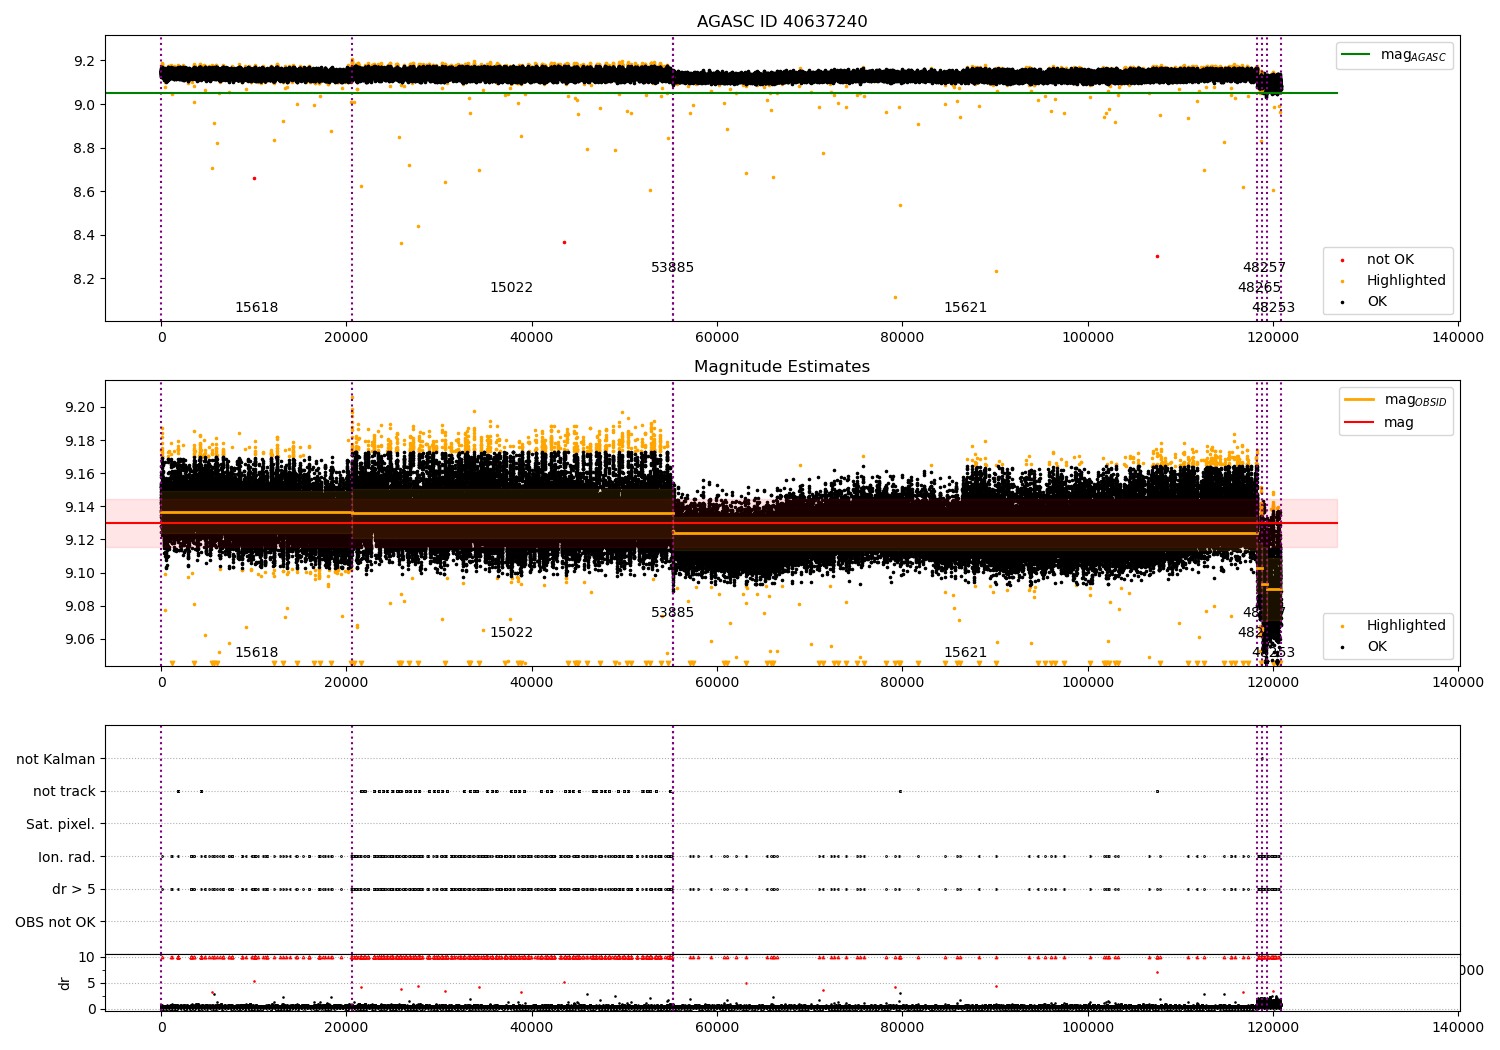Click 'OK' in middle plot lower legend
The width and height of the screenshot is (1500, 1050).
click(x=1377, y=647)
